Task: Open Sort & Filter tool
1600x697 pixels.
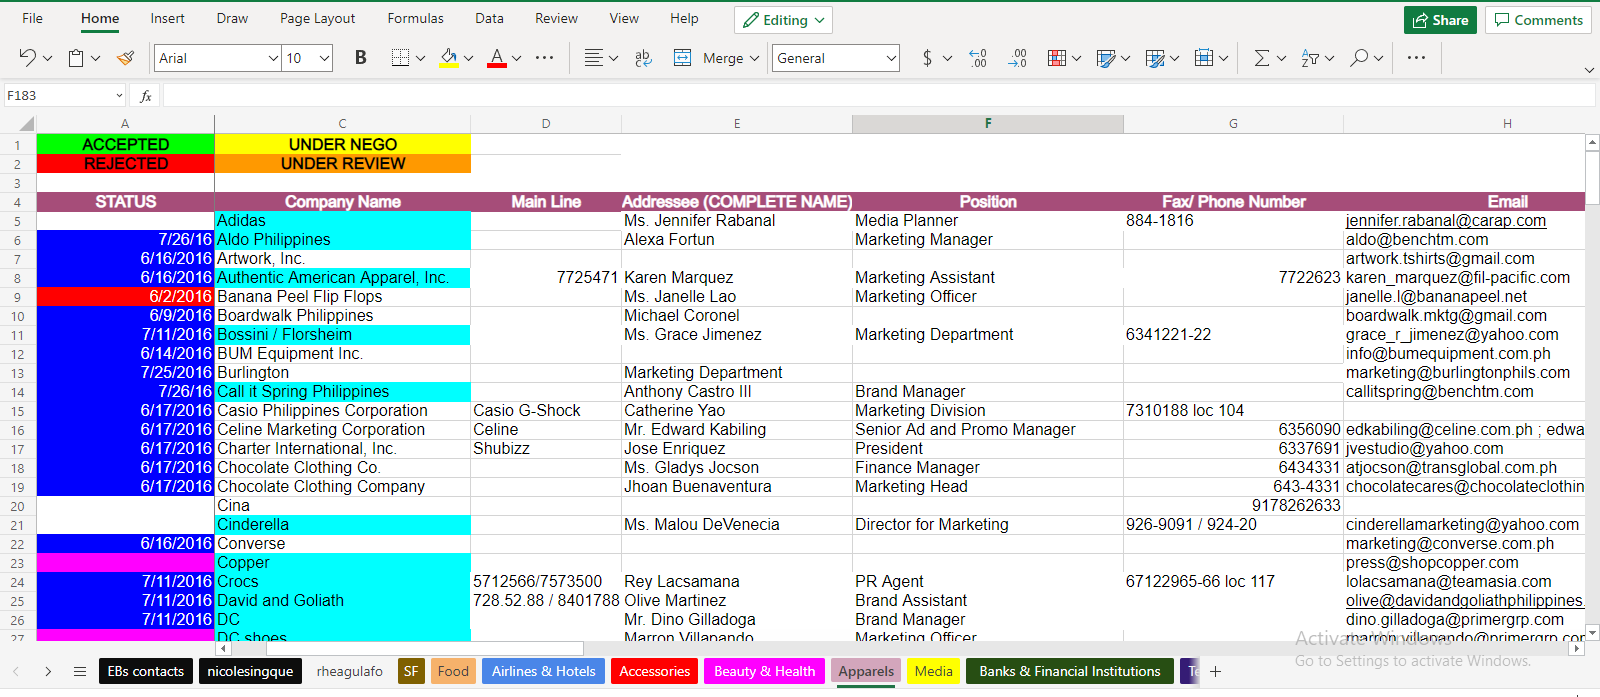Action: point(1310,58)
